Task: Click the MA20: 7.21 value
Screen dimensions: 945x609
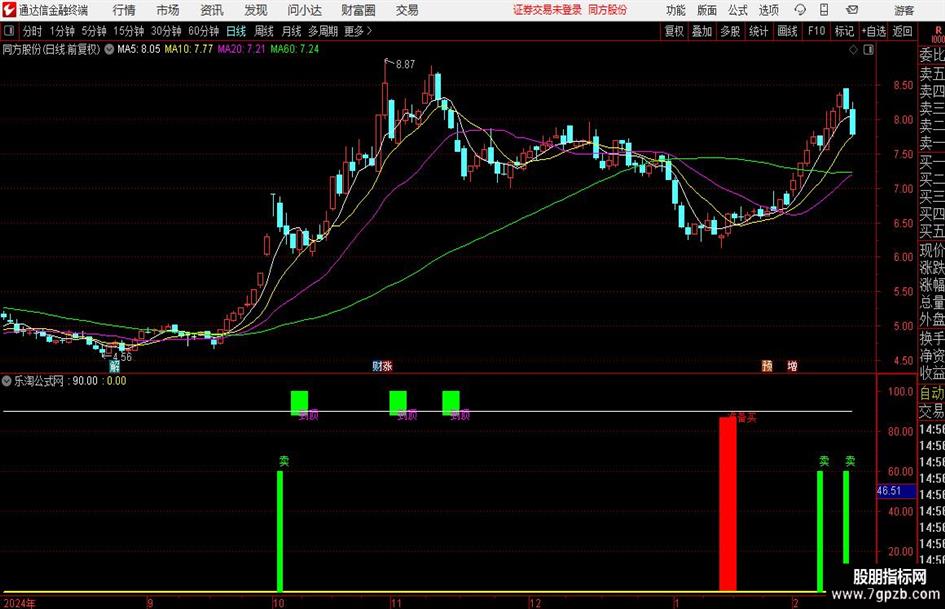Action: [x=241, y=49]
